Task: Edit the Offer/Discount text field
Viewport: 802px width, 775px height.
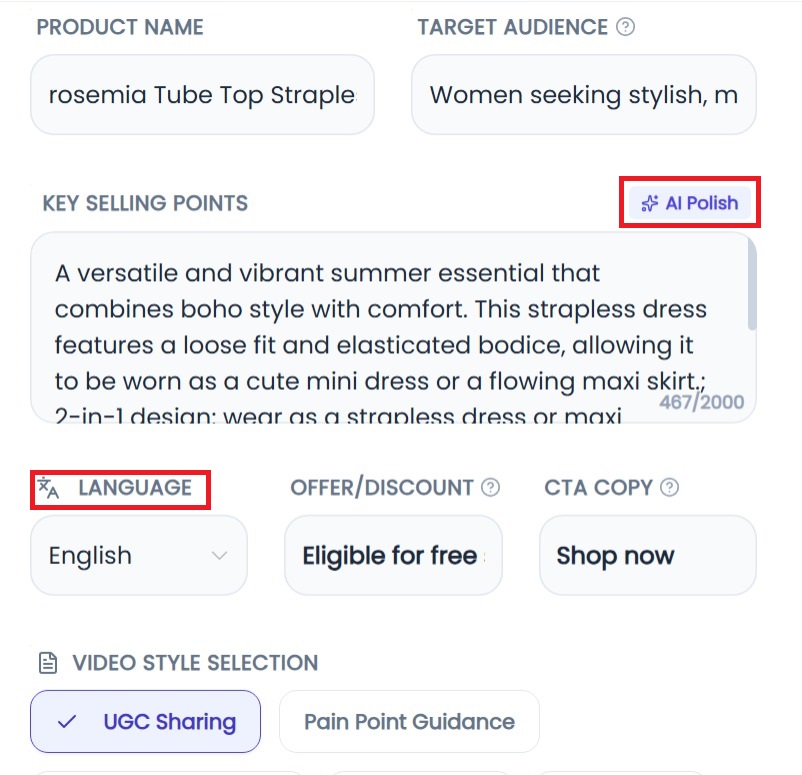Action: [x=393, y=556]
